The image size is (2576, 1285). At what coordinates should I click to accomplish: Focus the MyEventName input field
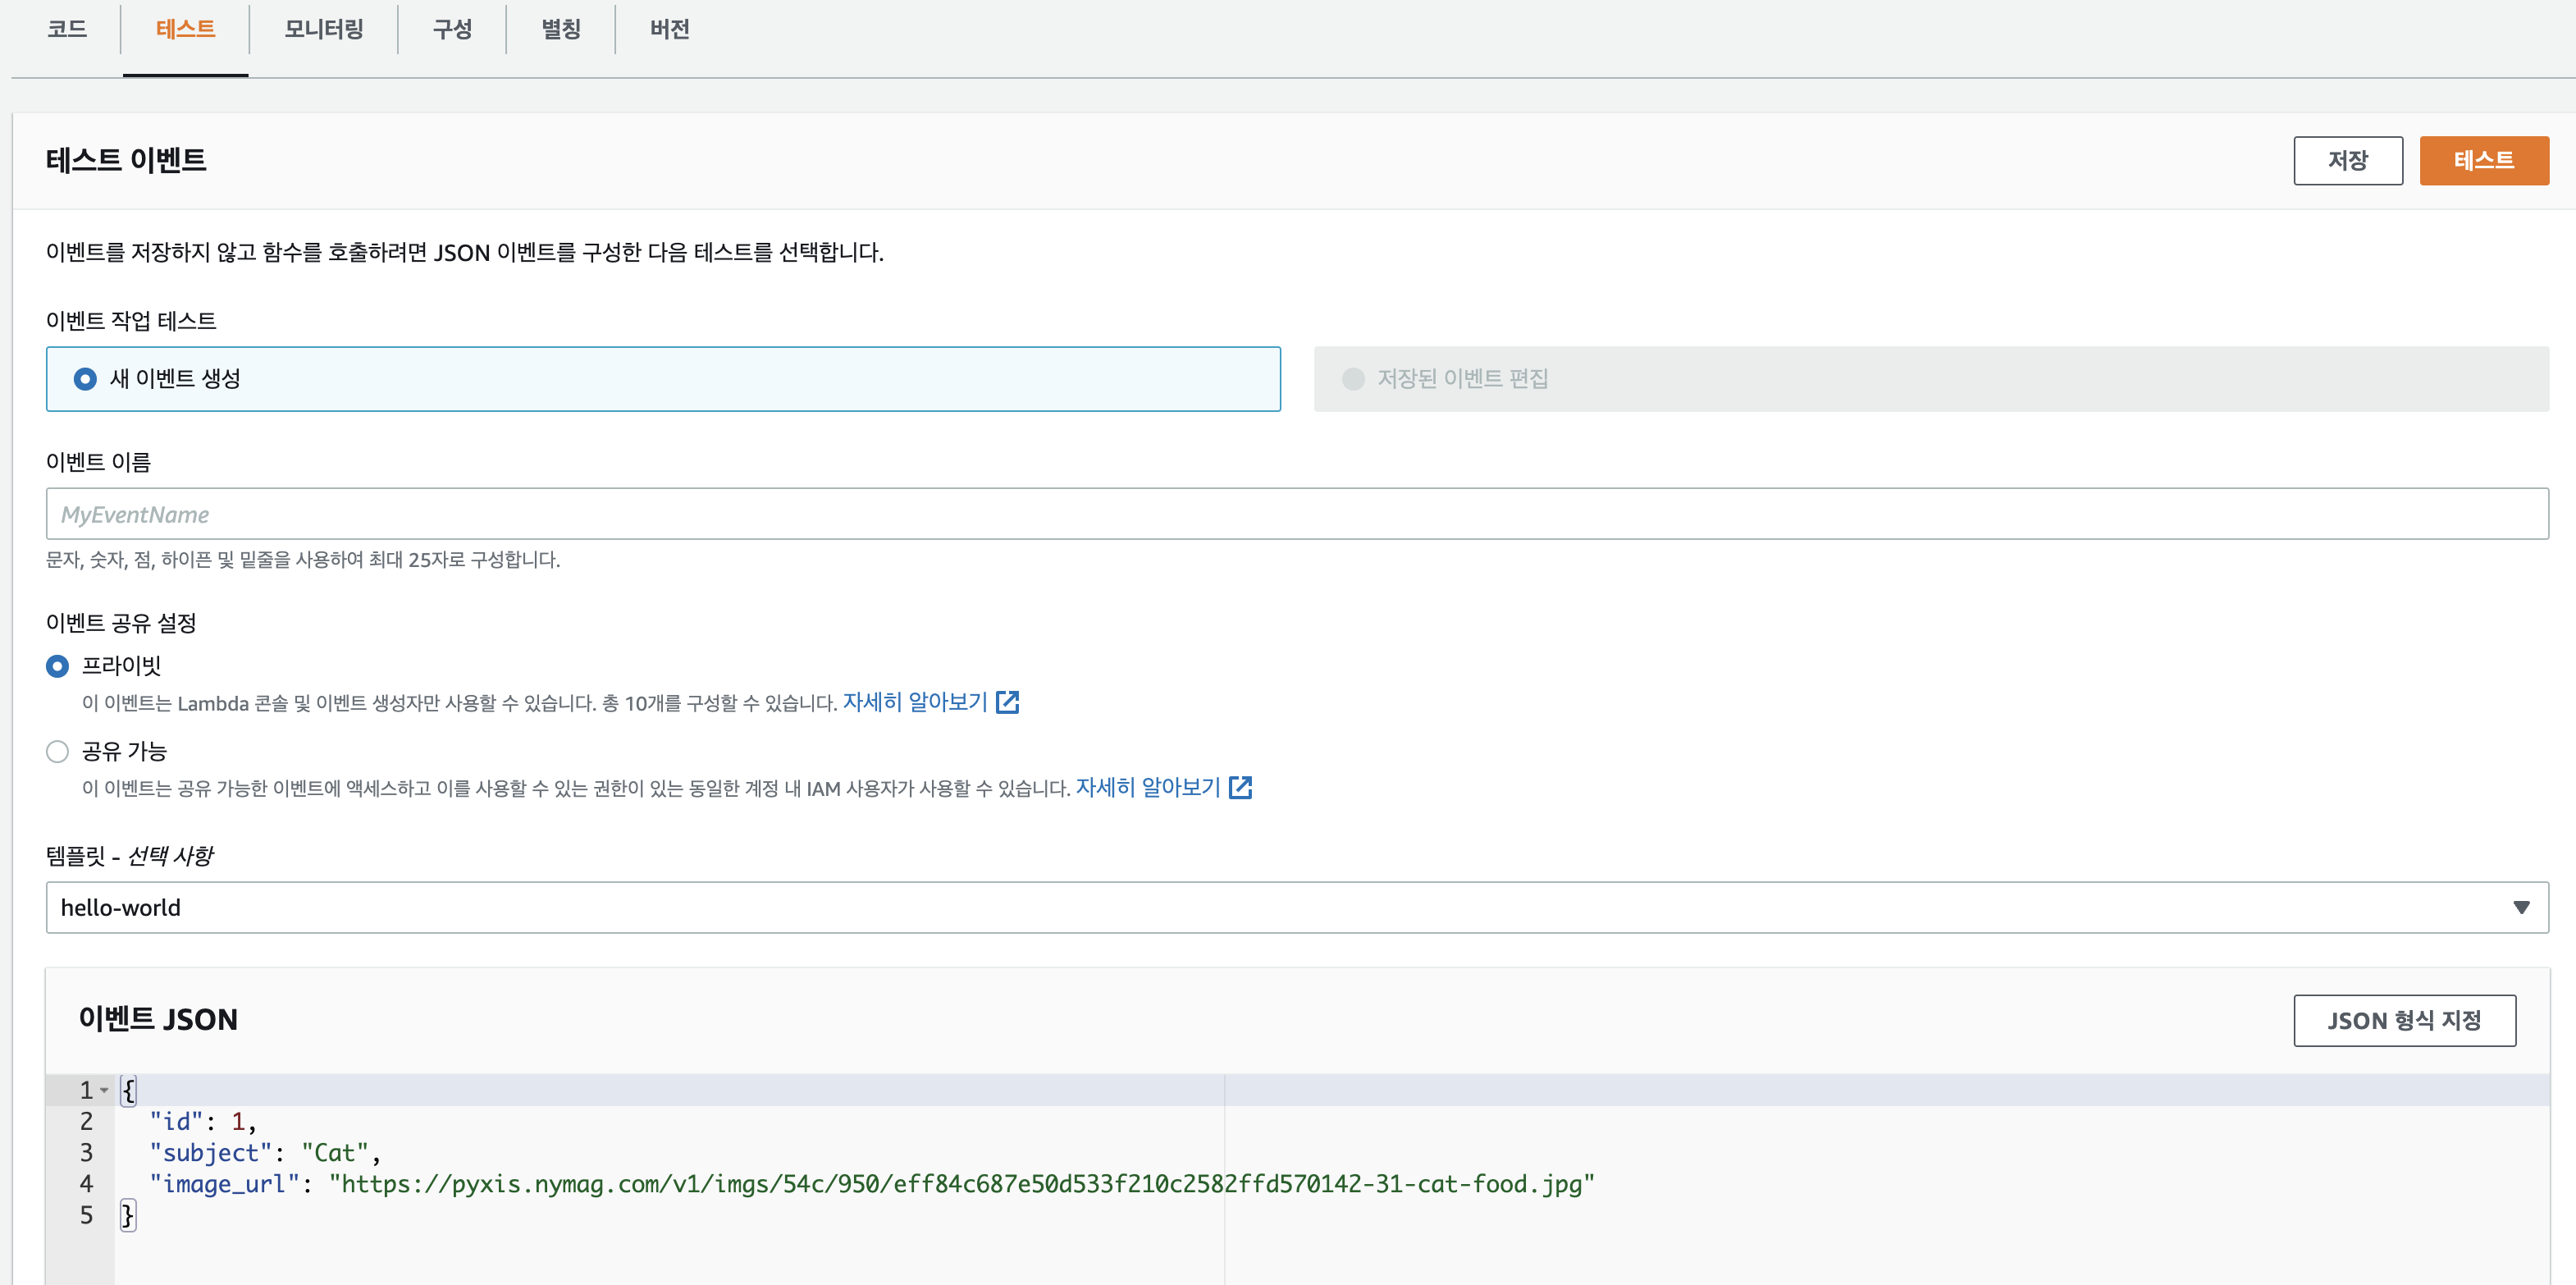(1297, 514)
